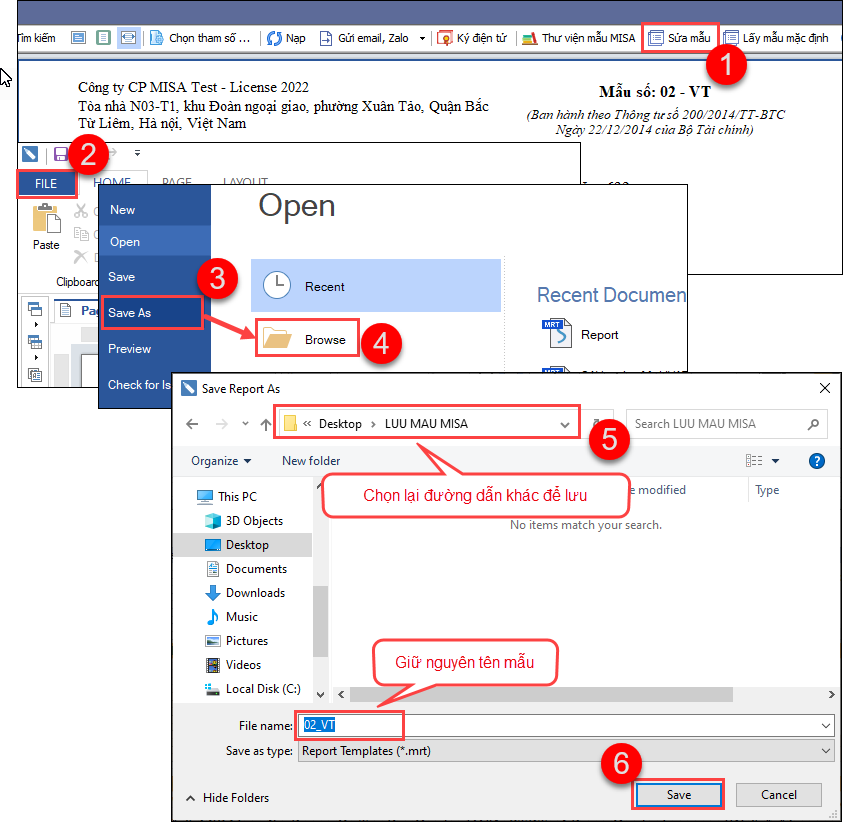Click the Save button
843x822 pixels.
tap(678, 795)
